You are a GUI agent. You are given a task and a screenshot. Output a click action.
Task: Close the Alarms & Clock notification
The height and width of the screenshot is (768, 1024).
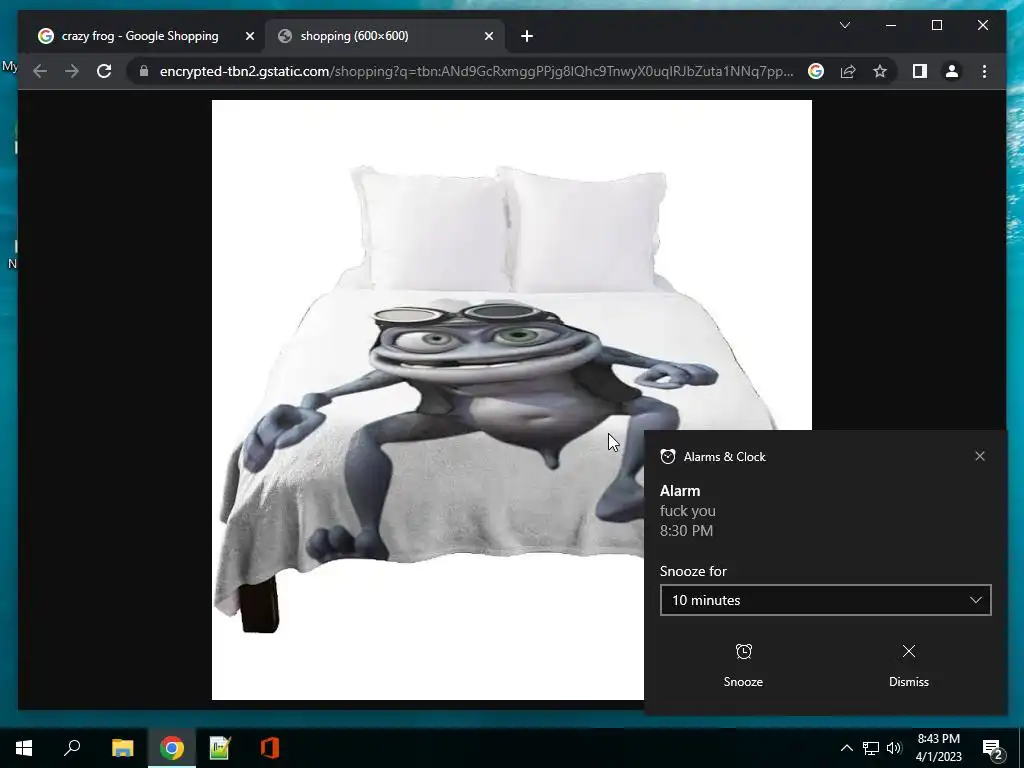980,456
